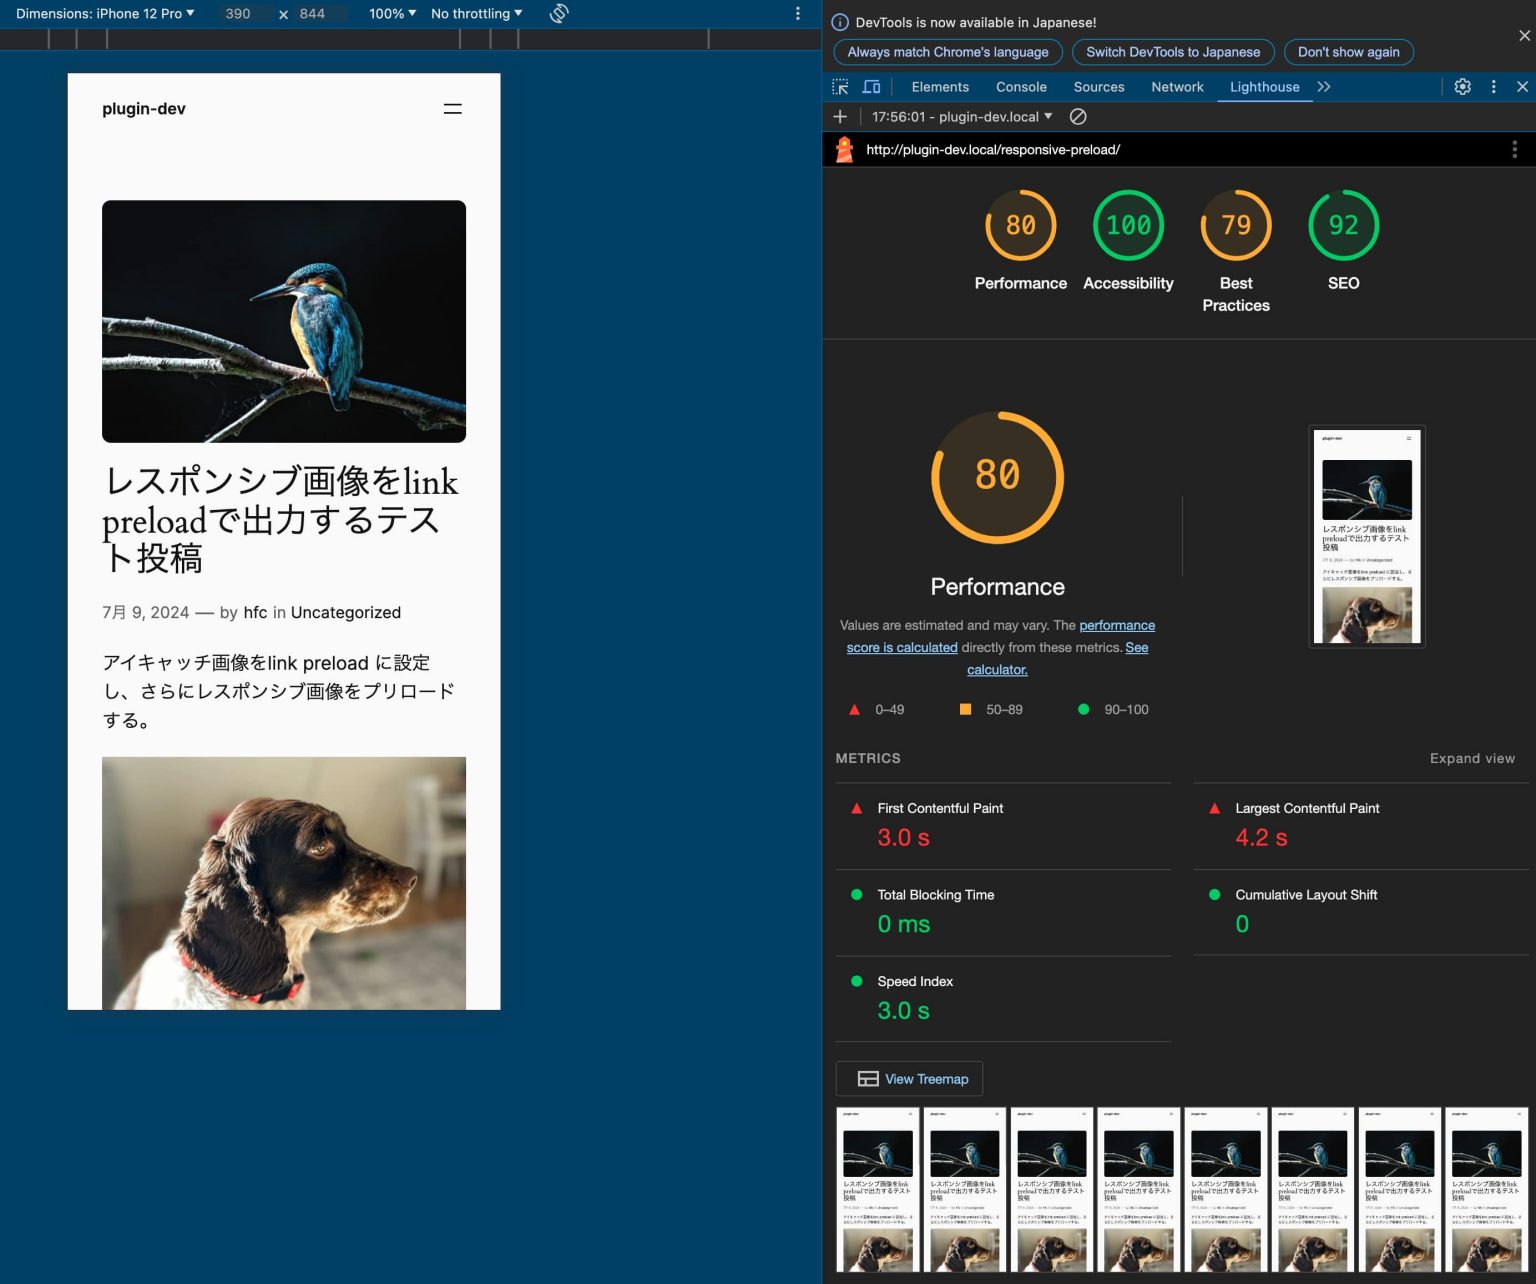This screenshot has width=1536, height=1284.
Task: Open the DevTools settings gear
Action: [1462, 87]
